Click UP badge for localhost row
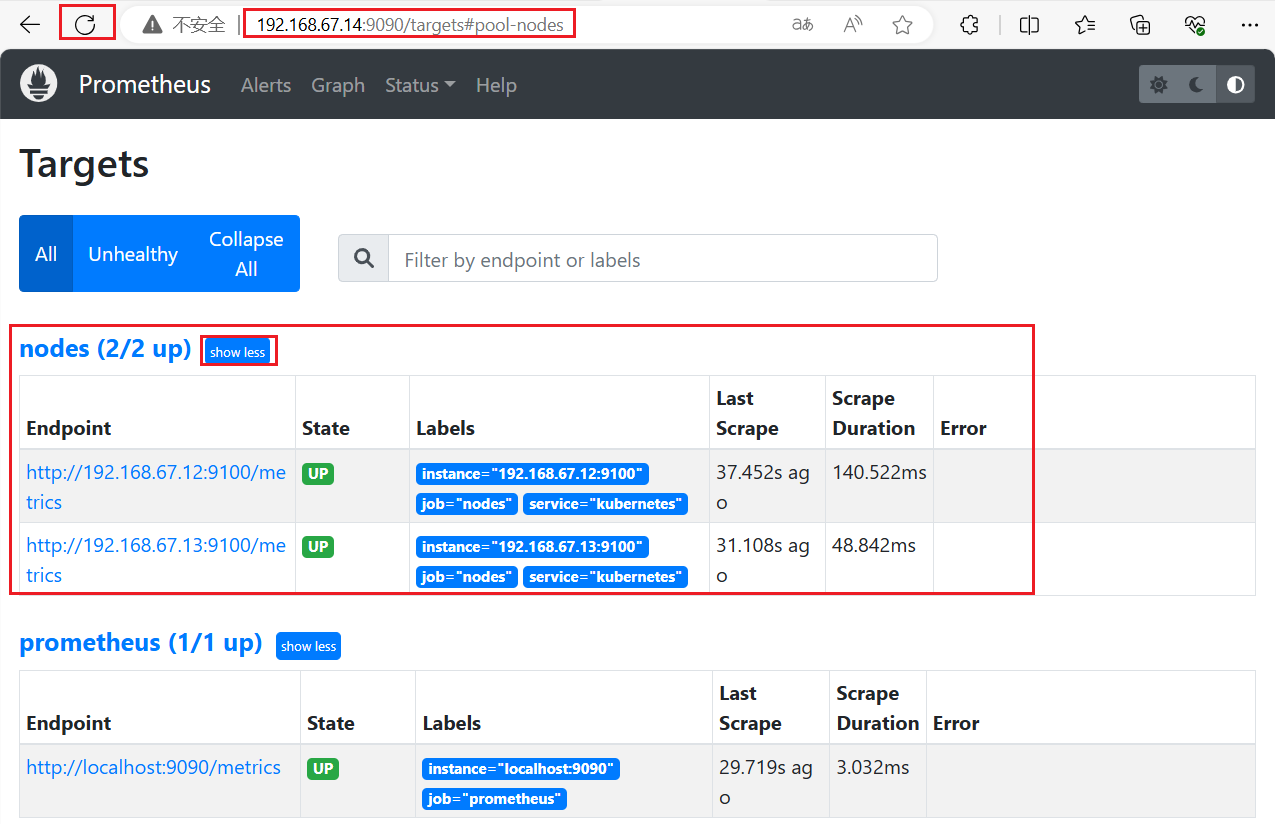The height and width of the screenshot is (824, 1275). click(324, 769)
